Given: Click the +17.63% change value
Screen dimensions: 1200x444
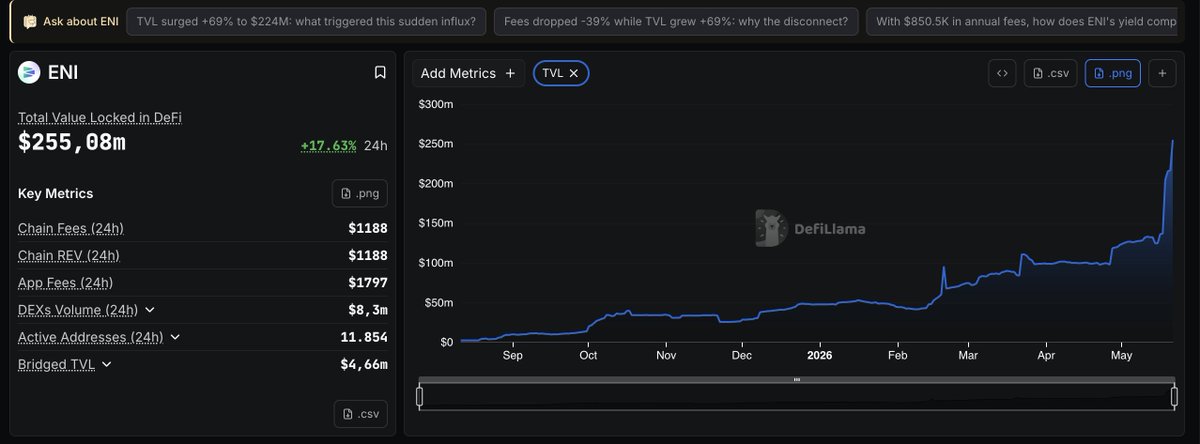Looking at the screenshot, I should (x=329, y=145).
